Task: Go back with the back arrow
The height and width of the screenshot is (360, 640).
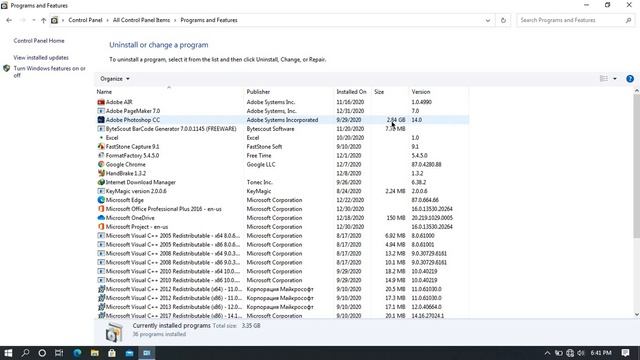Action: click(9, 20)
